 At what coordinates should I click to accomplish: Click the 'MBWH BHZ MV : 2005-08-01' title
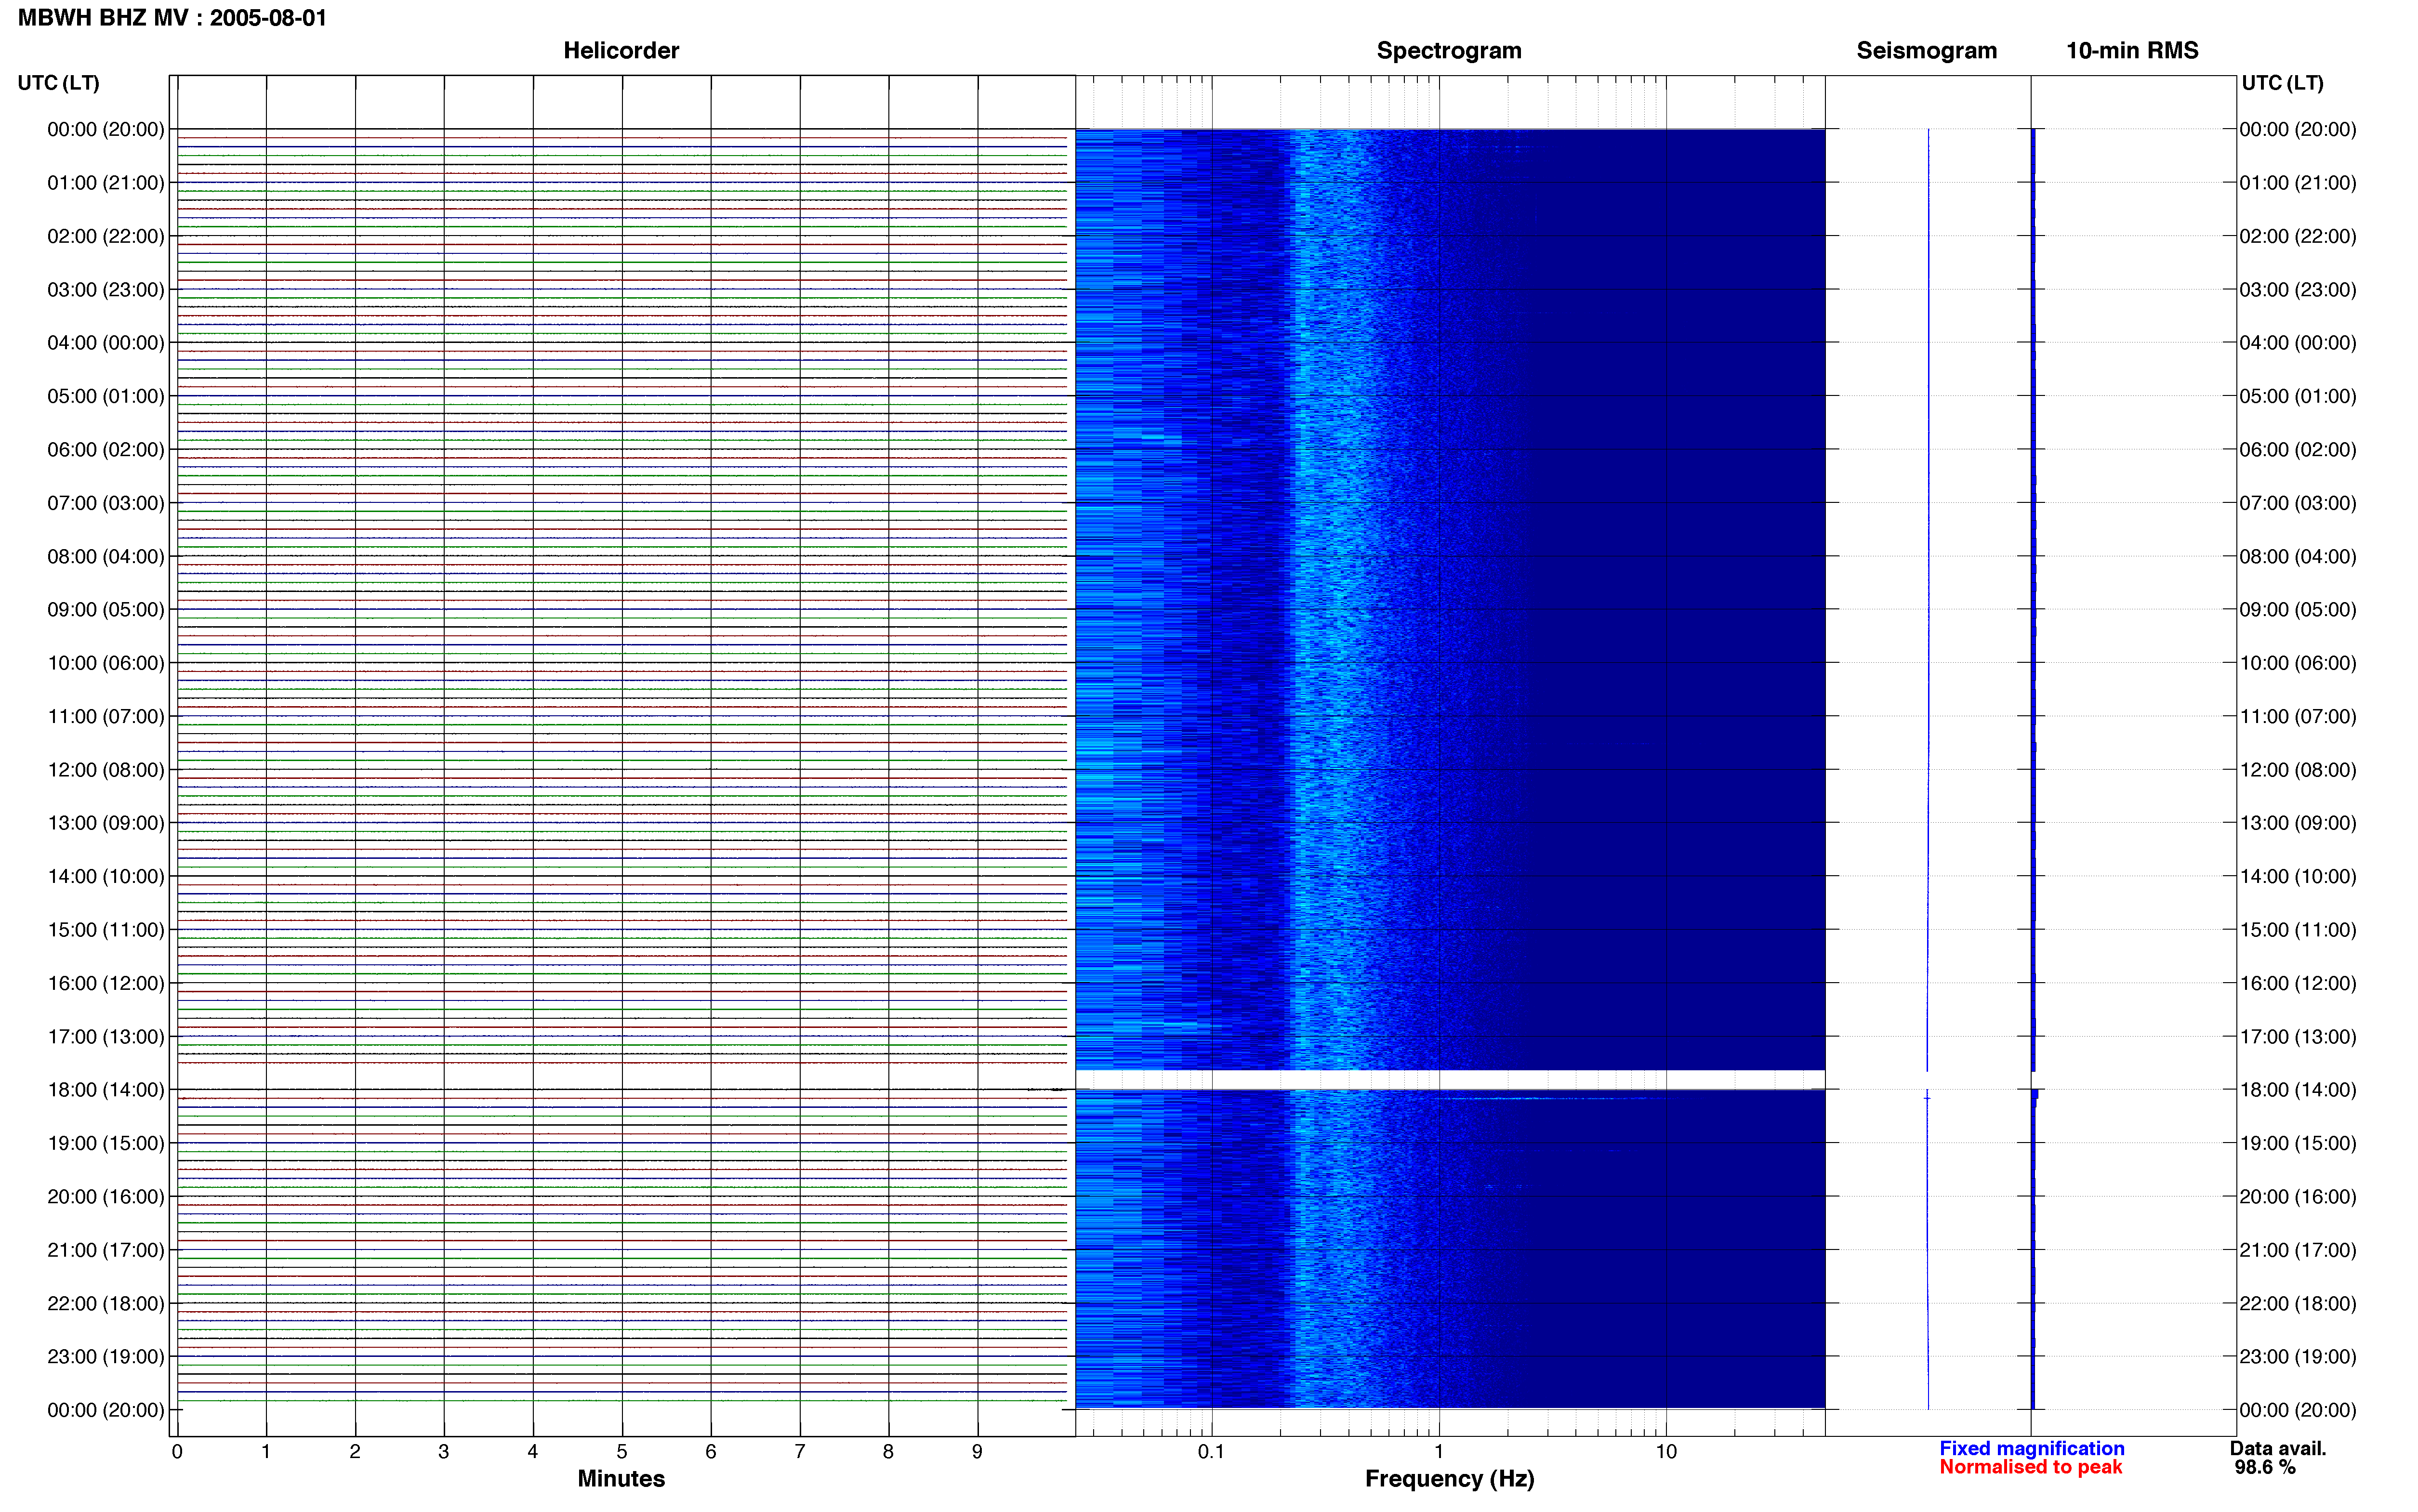pos(172,18)
